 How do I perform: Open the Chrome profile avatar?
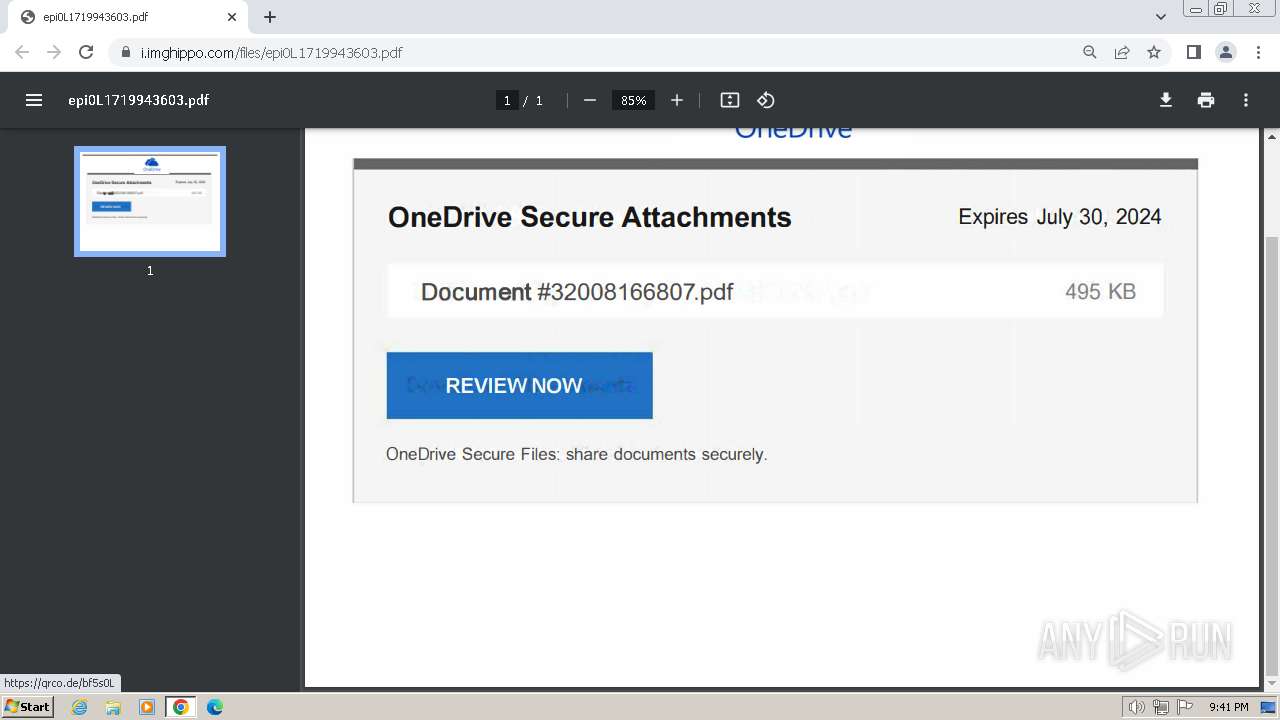[x=1225, y=52]
